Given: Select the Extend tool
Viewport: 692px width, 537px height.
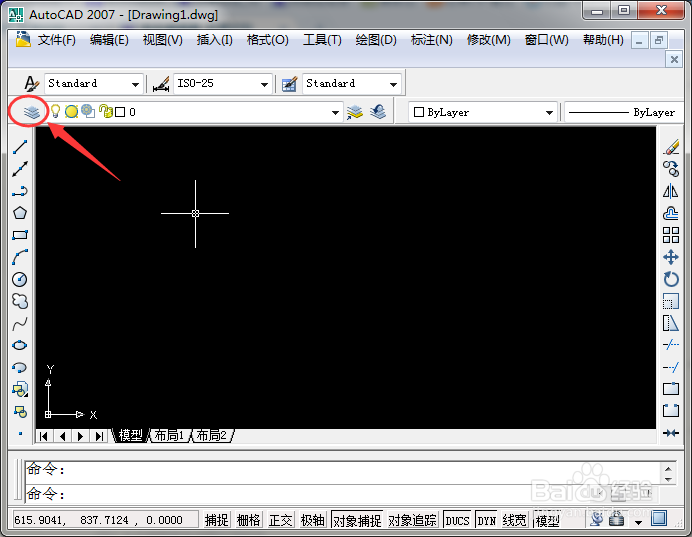Looking at the screenshot, I should click(x=671, y=367).
